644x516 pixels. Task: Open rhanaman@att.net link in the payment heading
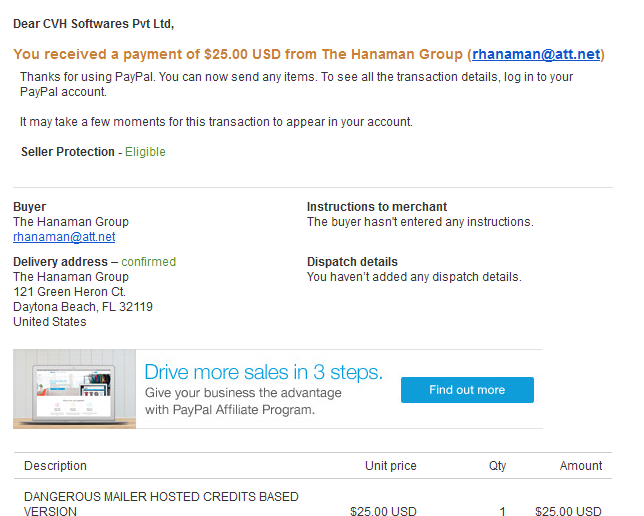(536, 54)
